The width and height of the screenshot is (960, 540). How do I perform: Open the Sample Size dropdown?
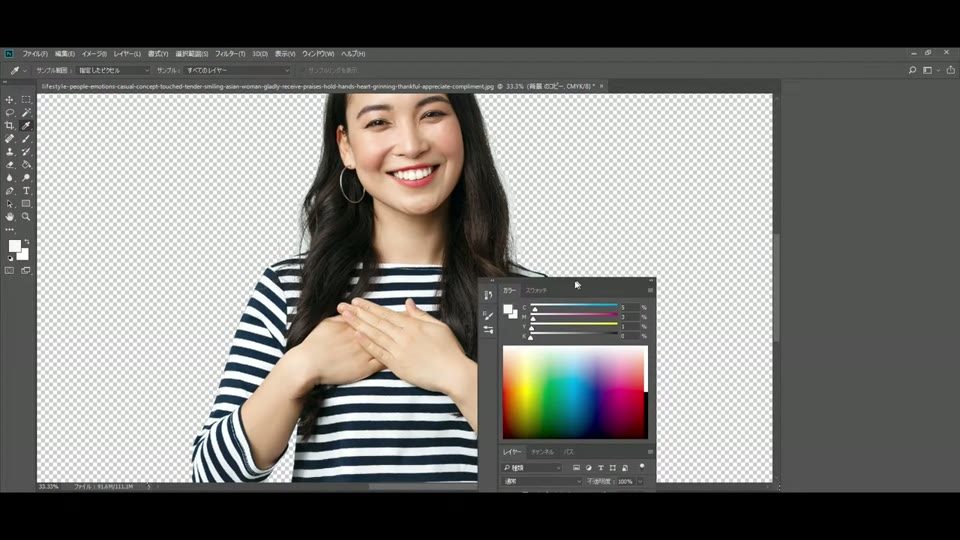[x=113, y=70]
